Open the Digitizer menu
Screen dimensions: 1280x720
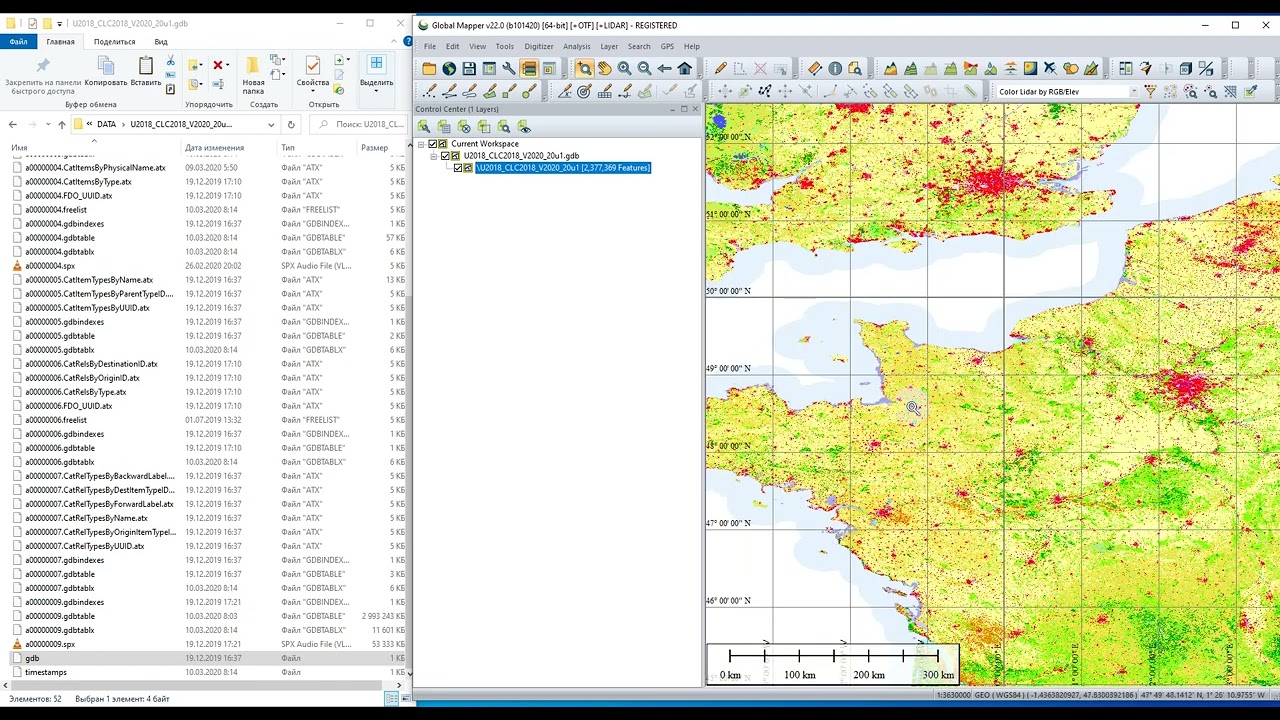click(539, 46)
